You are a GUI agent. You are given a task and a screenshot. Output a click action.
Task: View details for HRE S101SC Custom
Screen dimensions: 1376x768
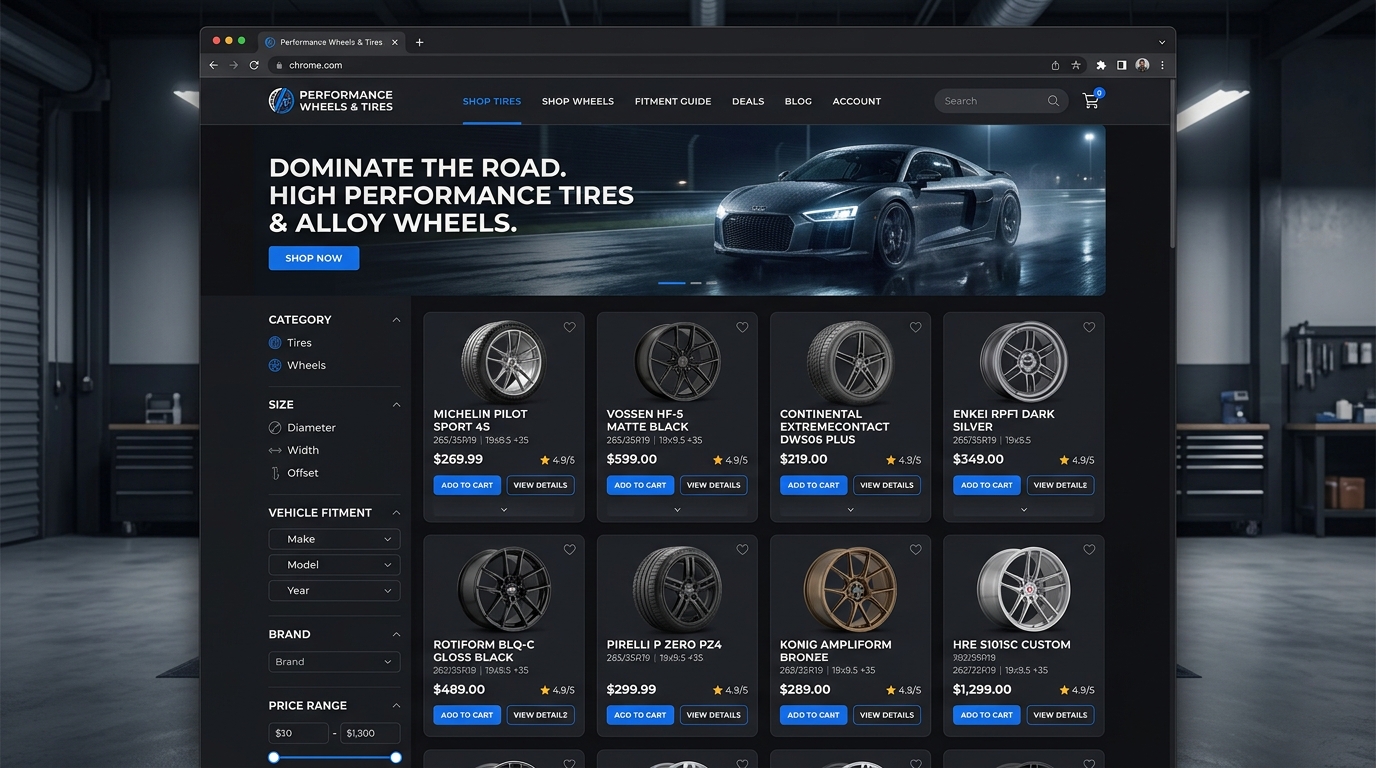point(1060,715)
